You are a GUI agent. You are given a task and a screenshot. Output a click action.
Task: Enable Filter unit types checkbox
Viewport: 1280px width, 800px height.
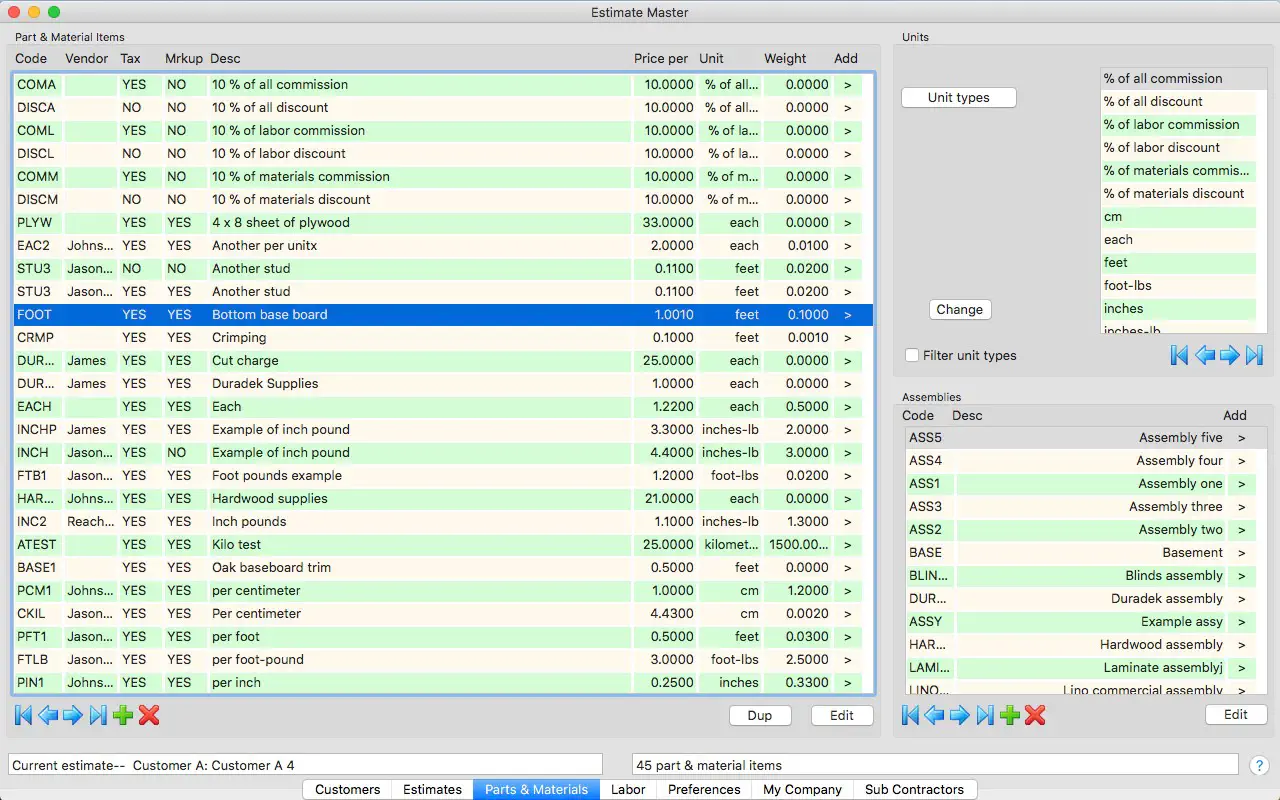(912, 355)
